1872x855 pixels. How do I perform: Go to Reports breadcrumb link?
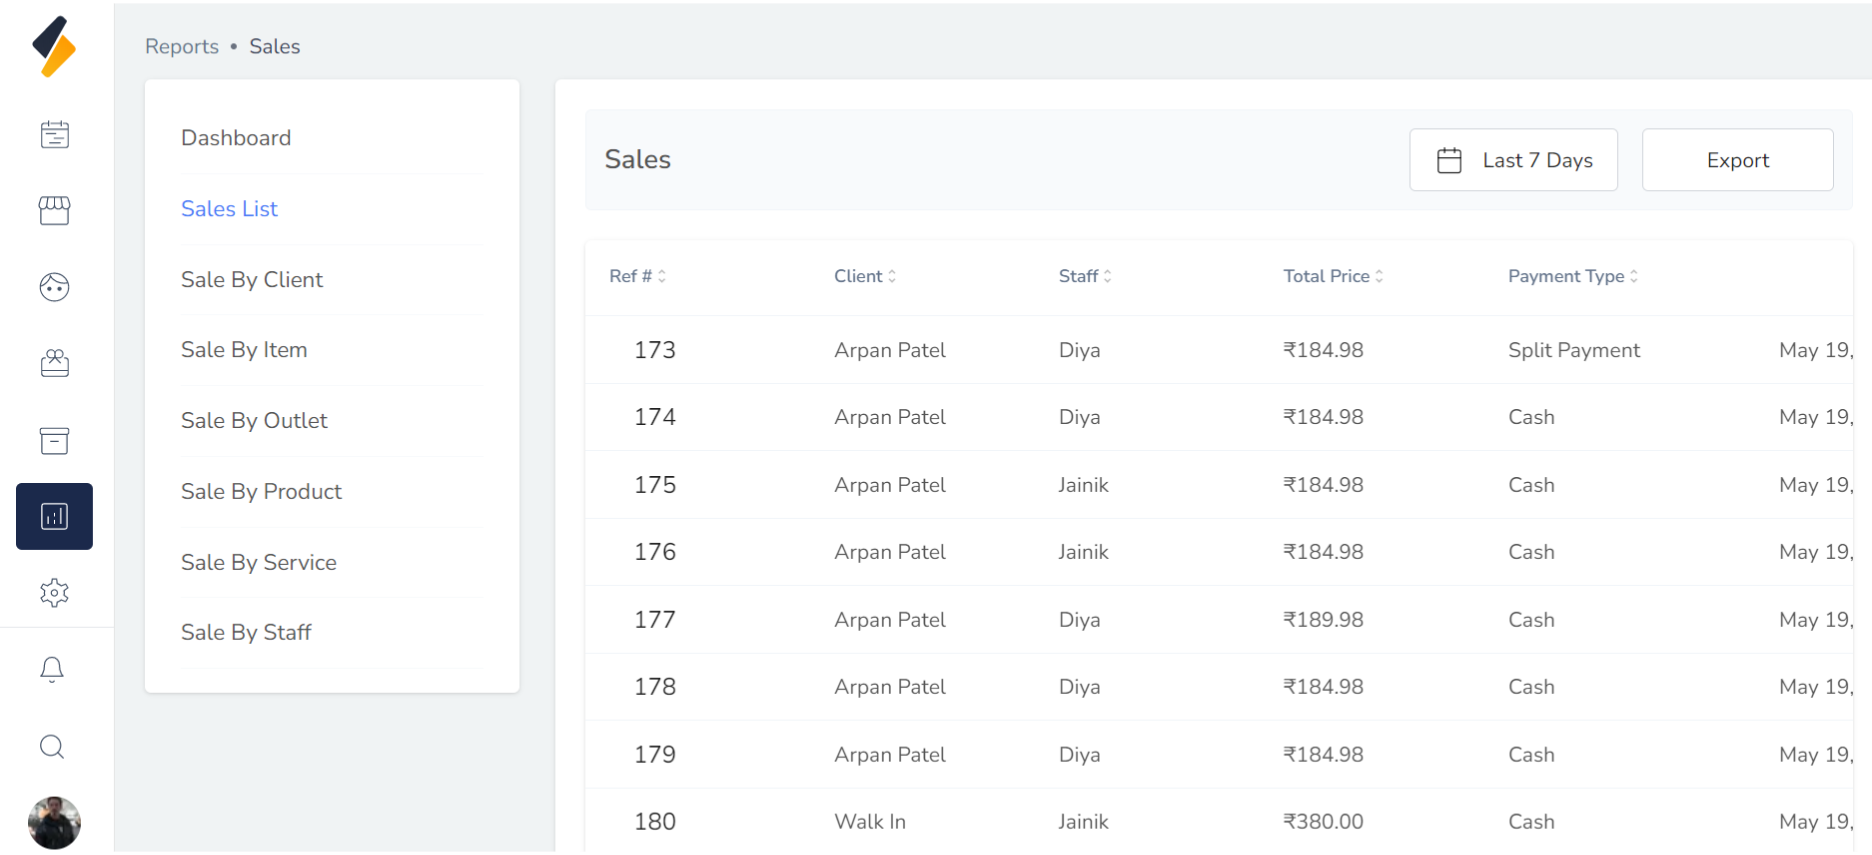pyautogui.click(x=181, y=46)
